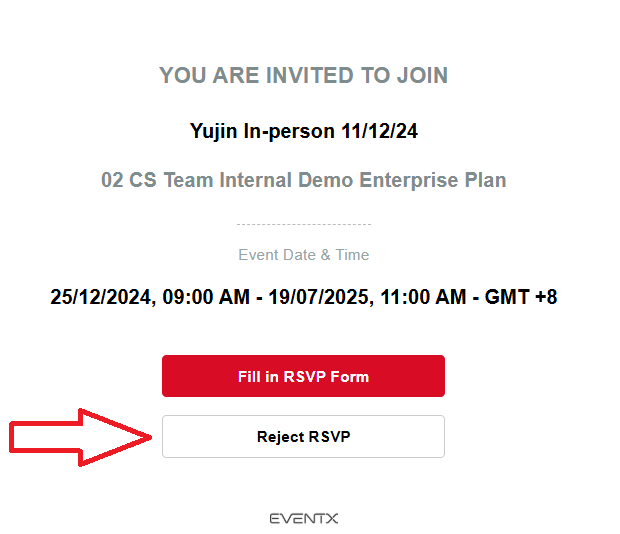Select the Yujin In-person event title
The image size is (620, 534).
[x=303, y=132]
